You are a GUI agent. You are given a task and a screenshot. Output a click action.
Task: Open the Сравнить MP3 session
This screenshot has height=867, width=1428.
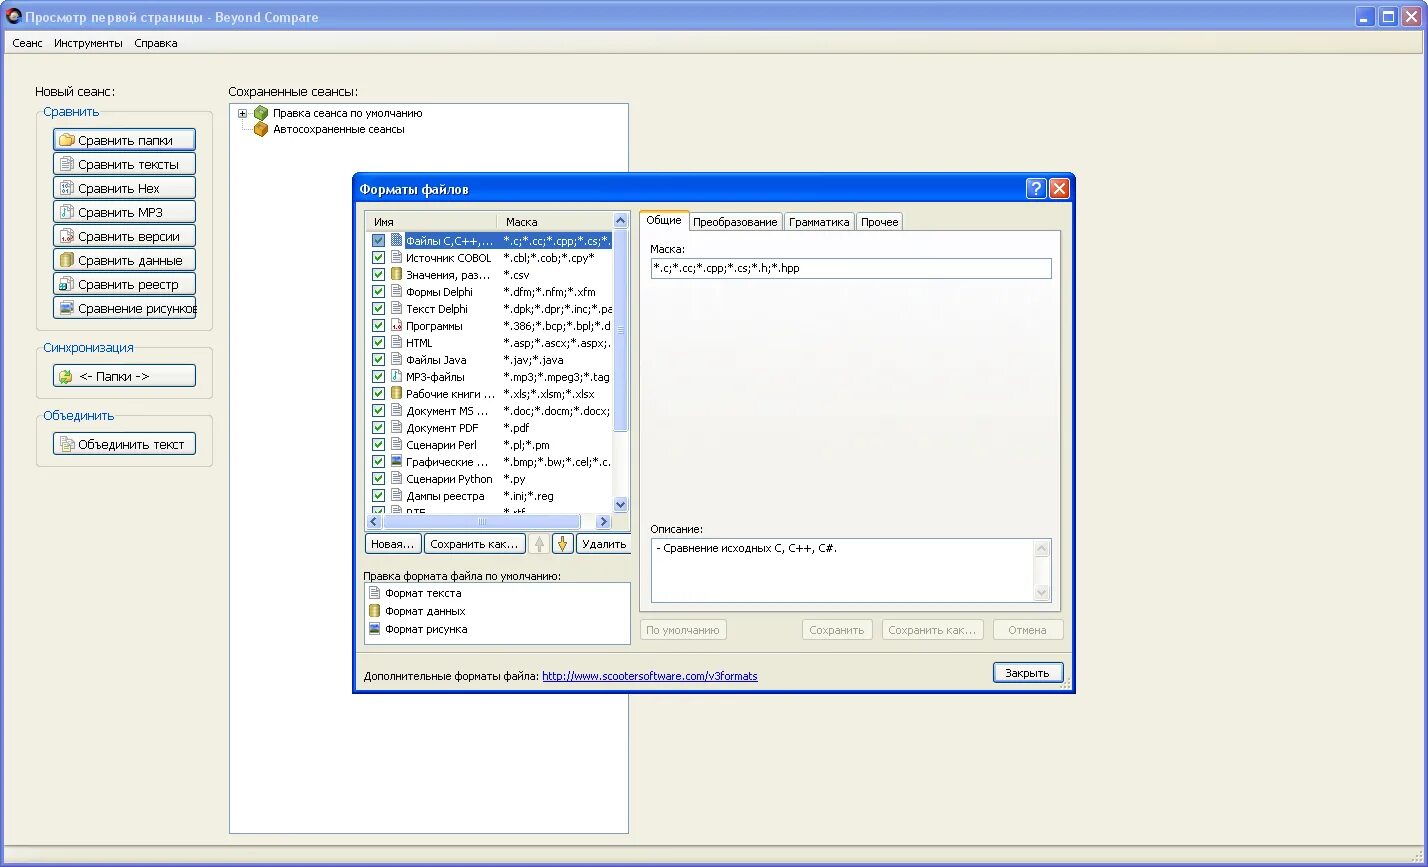(124, 212)
